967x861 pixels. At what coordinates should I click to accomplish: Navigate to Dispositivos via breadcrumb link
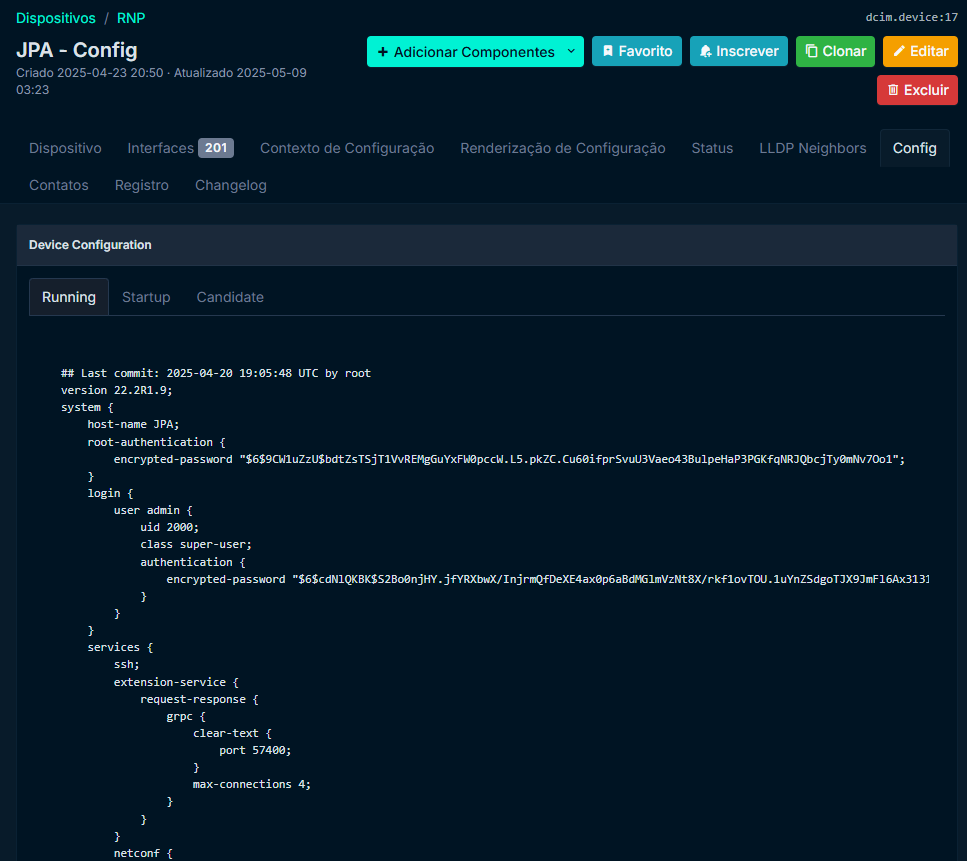pyautogui.click(x=56, y=17)
